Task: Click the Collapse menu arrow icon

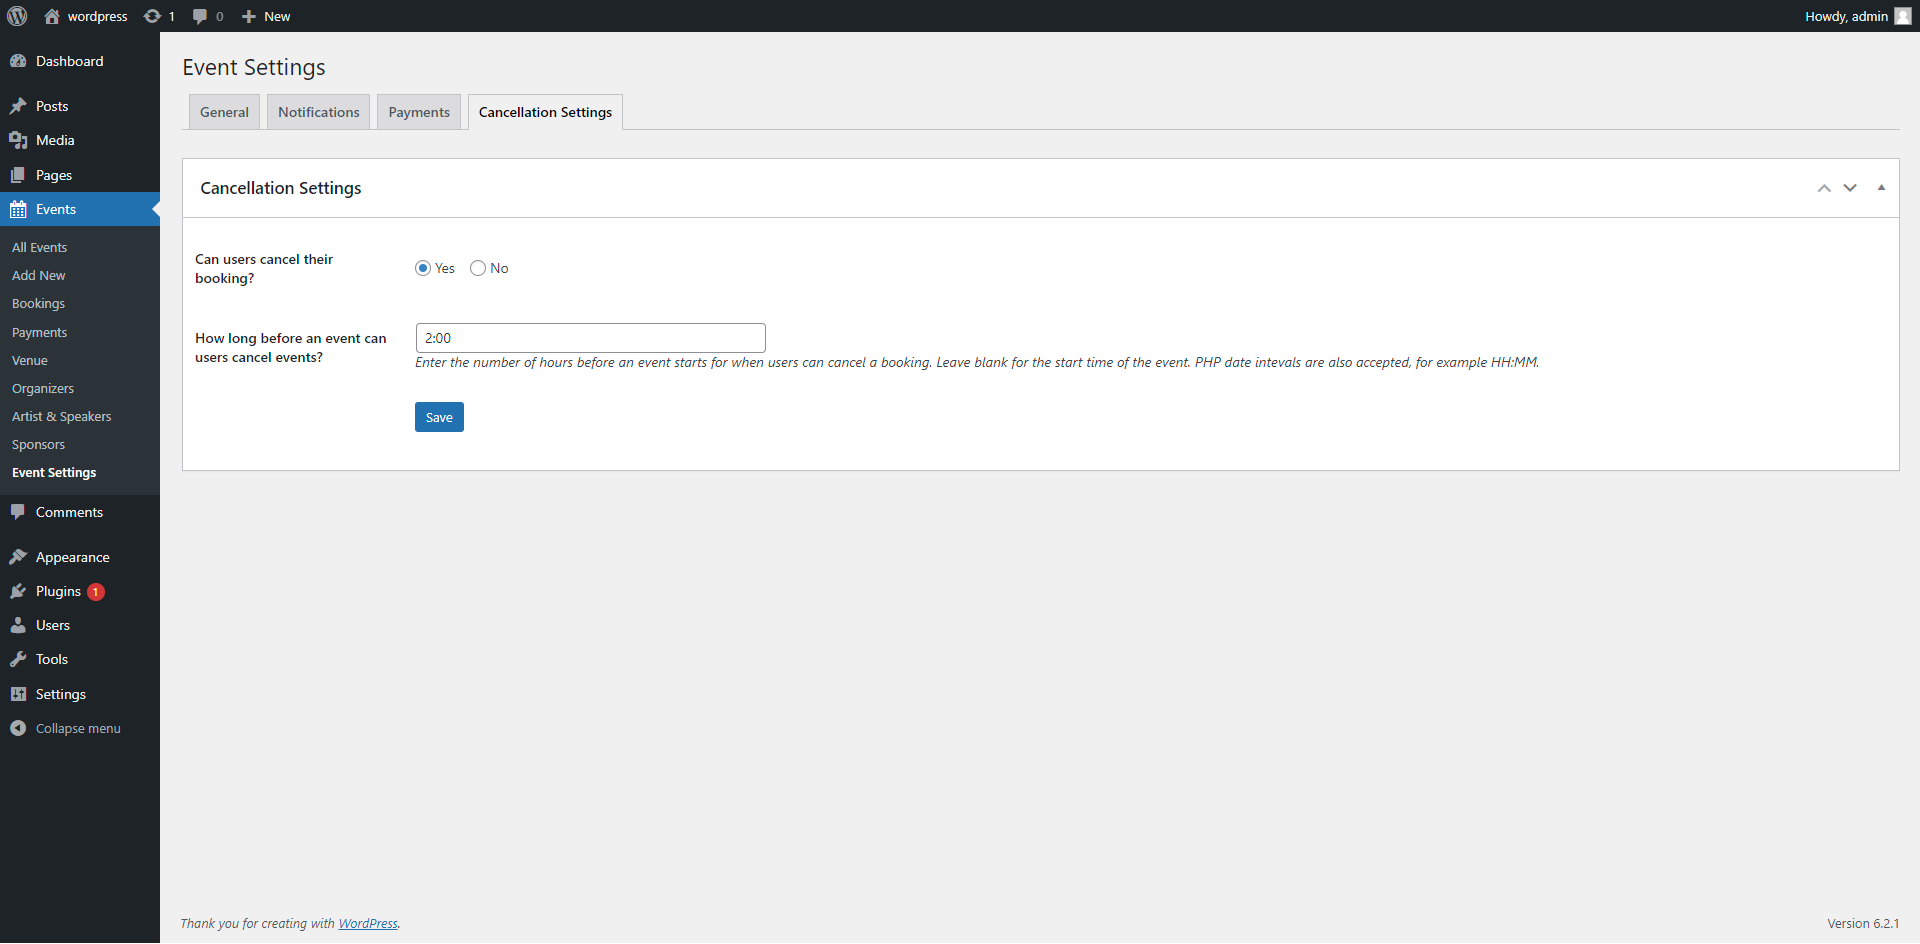Action: pos(18,728)
